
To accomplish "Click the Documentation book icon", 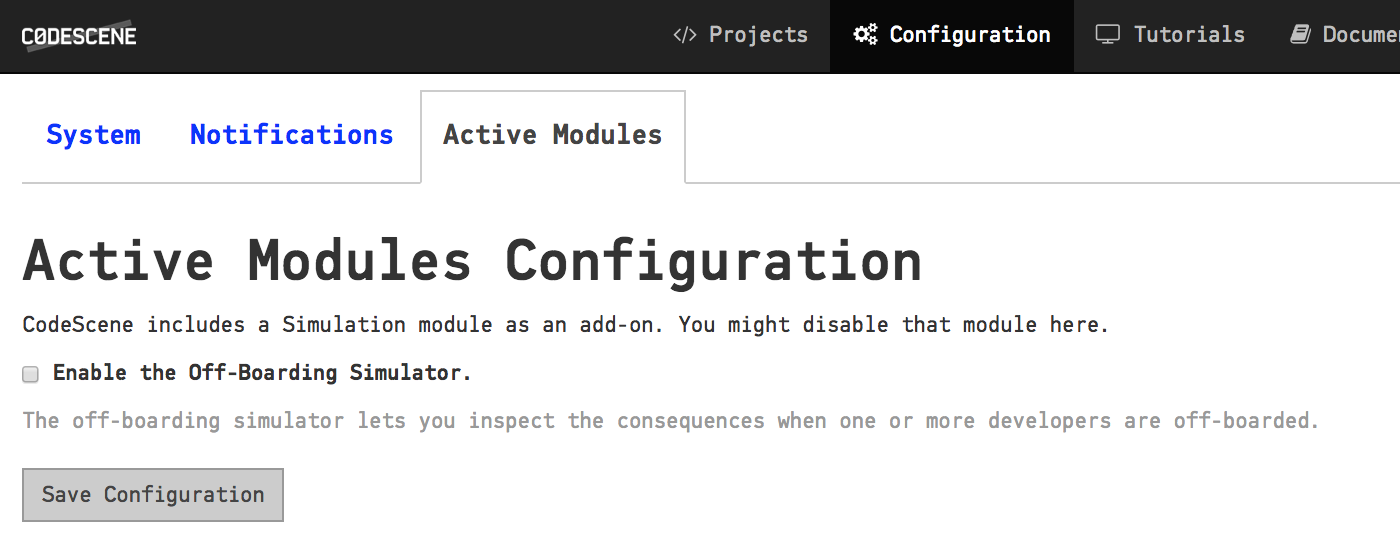I will 1300,35.
